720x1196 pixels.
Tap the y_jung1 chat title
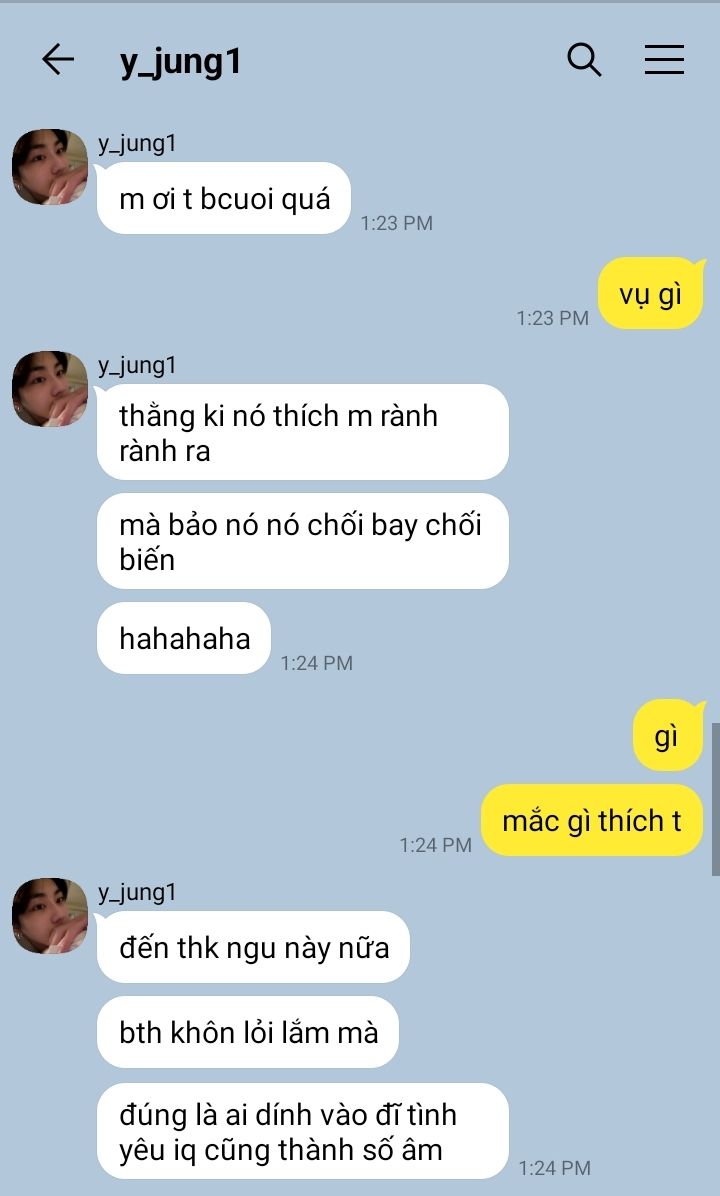180,61
